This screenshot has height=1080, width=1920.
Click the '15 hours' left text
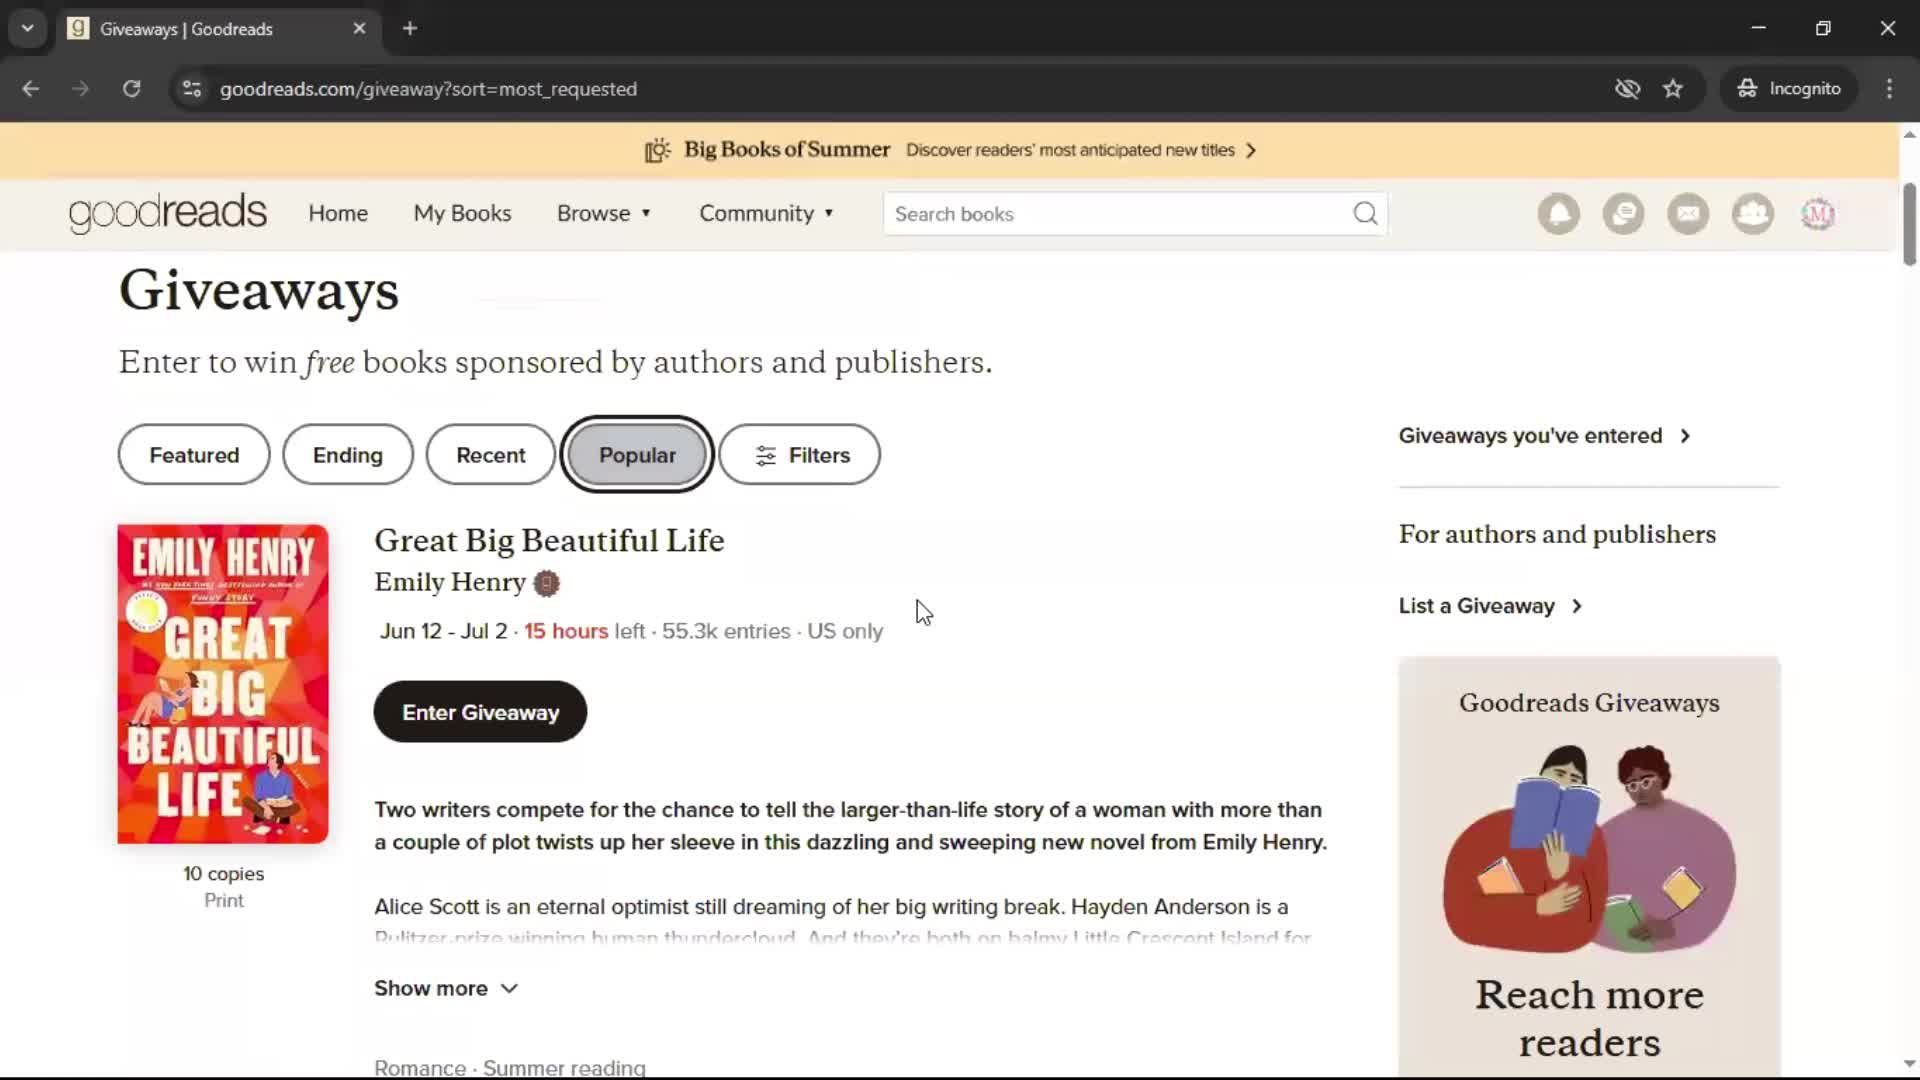[566, 631]
